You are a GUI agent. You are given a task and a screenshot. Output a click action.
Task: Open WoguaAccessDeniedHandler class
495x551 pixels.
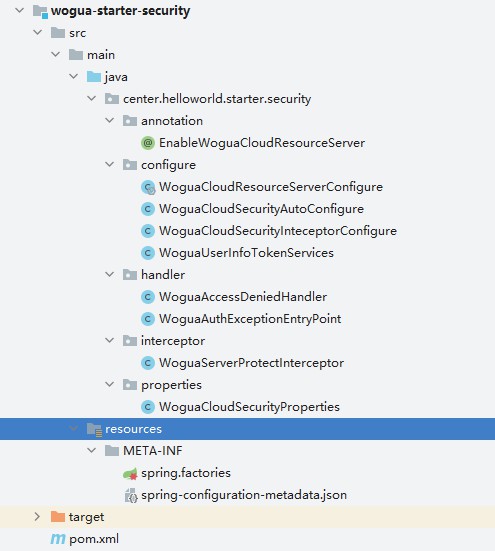(243, 297)
